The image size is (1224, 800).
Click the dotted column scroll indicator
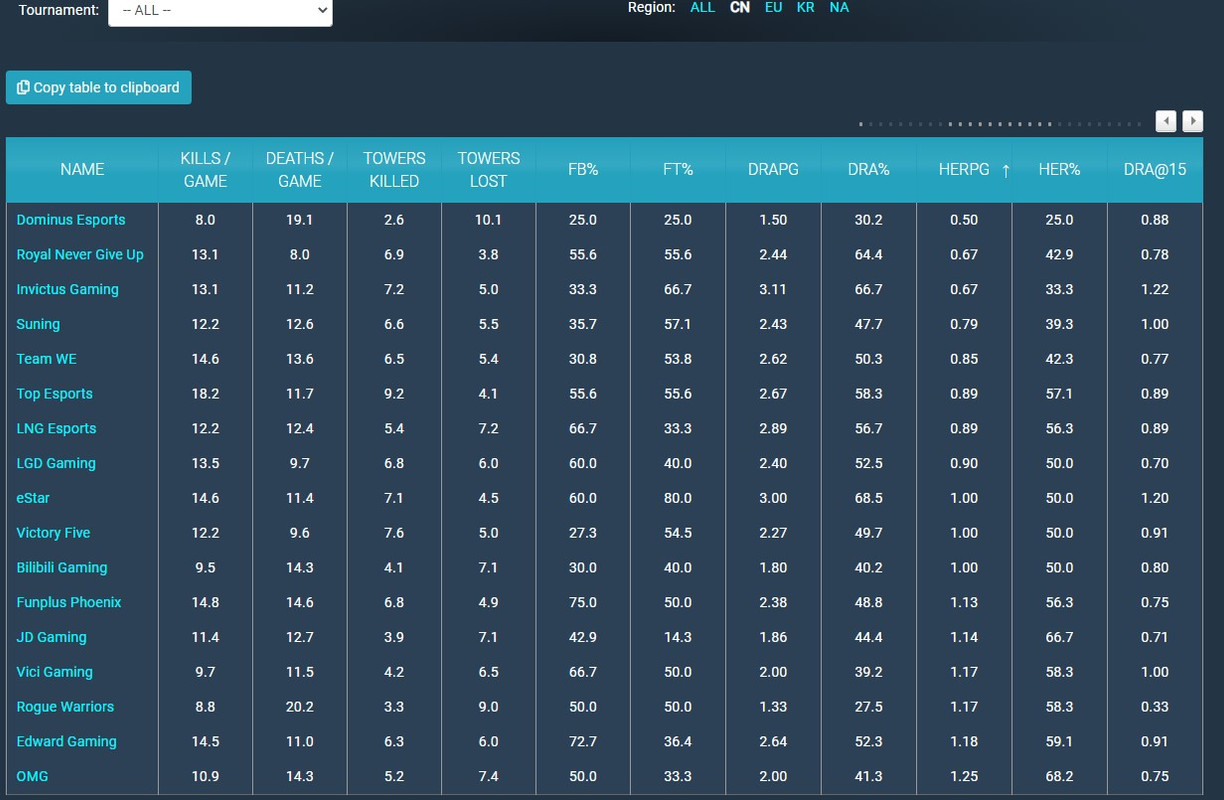(x=1000, y=124)
